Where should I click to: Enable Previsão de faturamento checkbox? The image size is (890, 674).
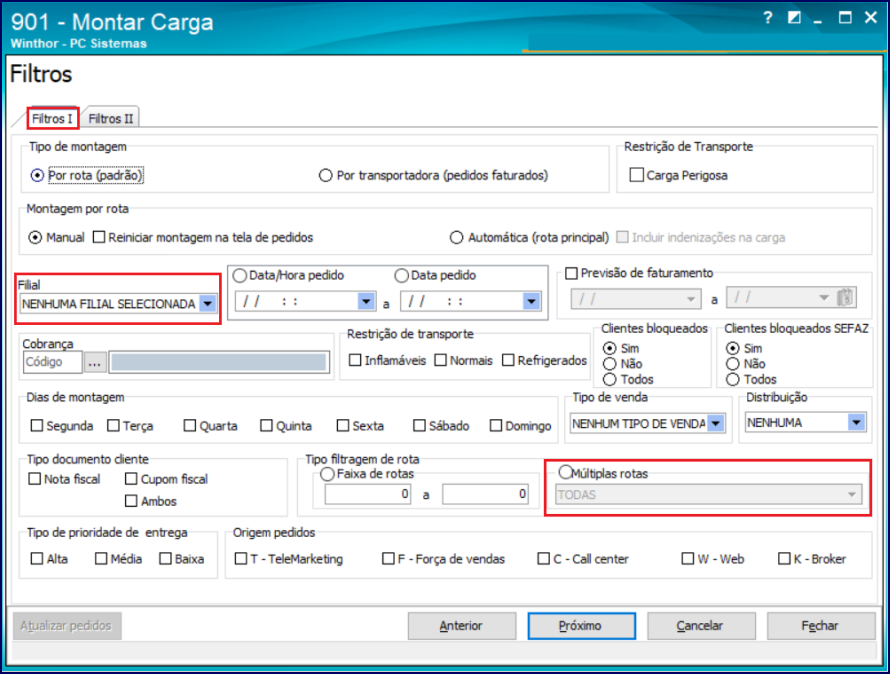571,273
